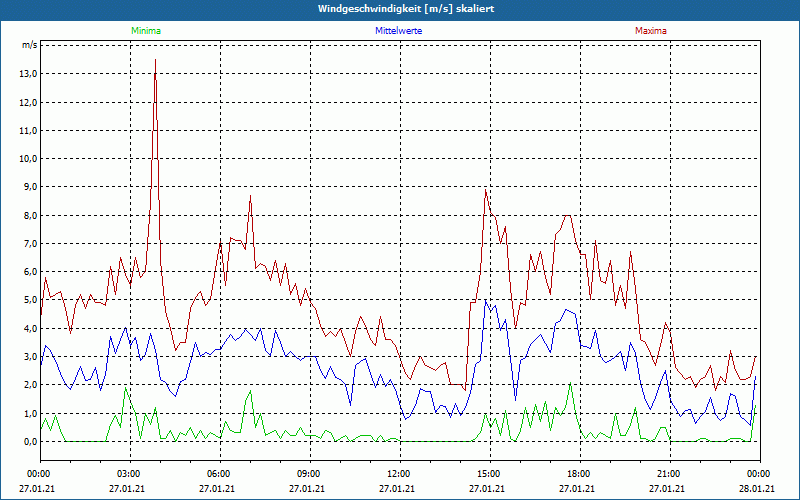
Task: Click the Maxima legend label
Action: pyautogui.click(x=651, y=31)
